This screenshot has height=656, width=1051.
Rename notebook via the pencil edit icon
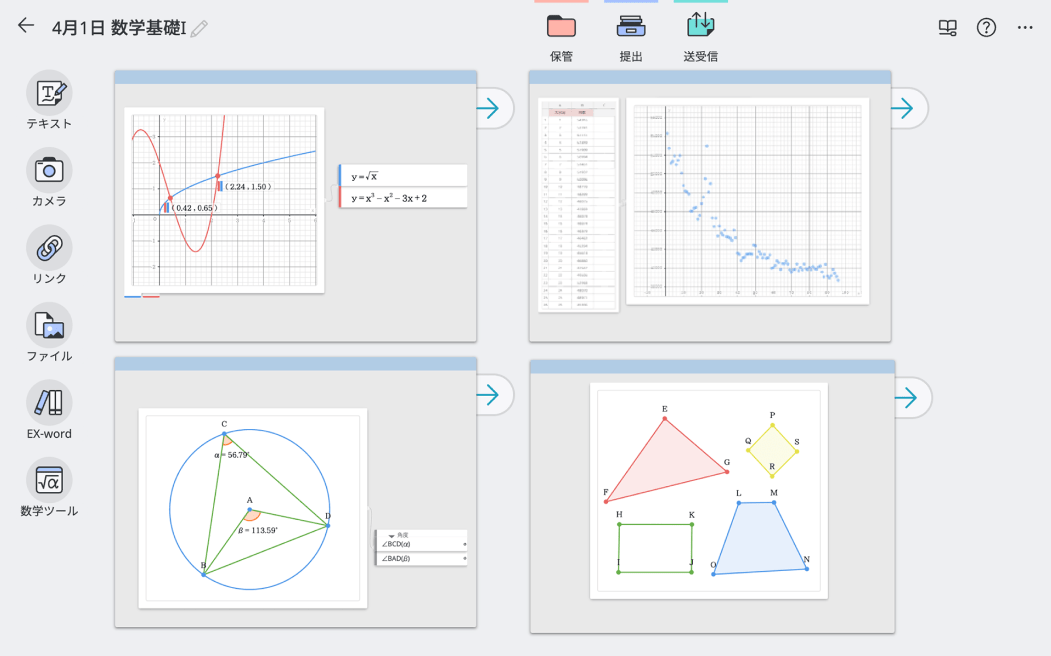pyautogui.click(x=197, y=29)
